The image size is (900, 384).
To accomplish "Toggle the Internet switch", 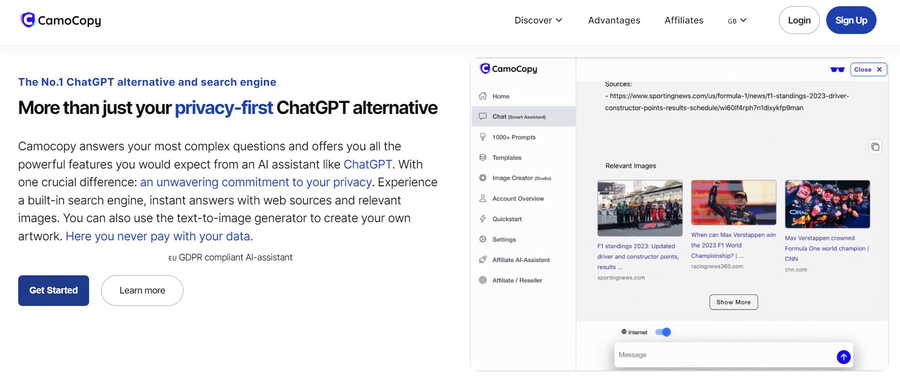I will (663, 332).
